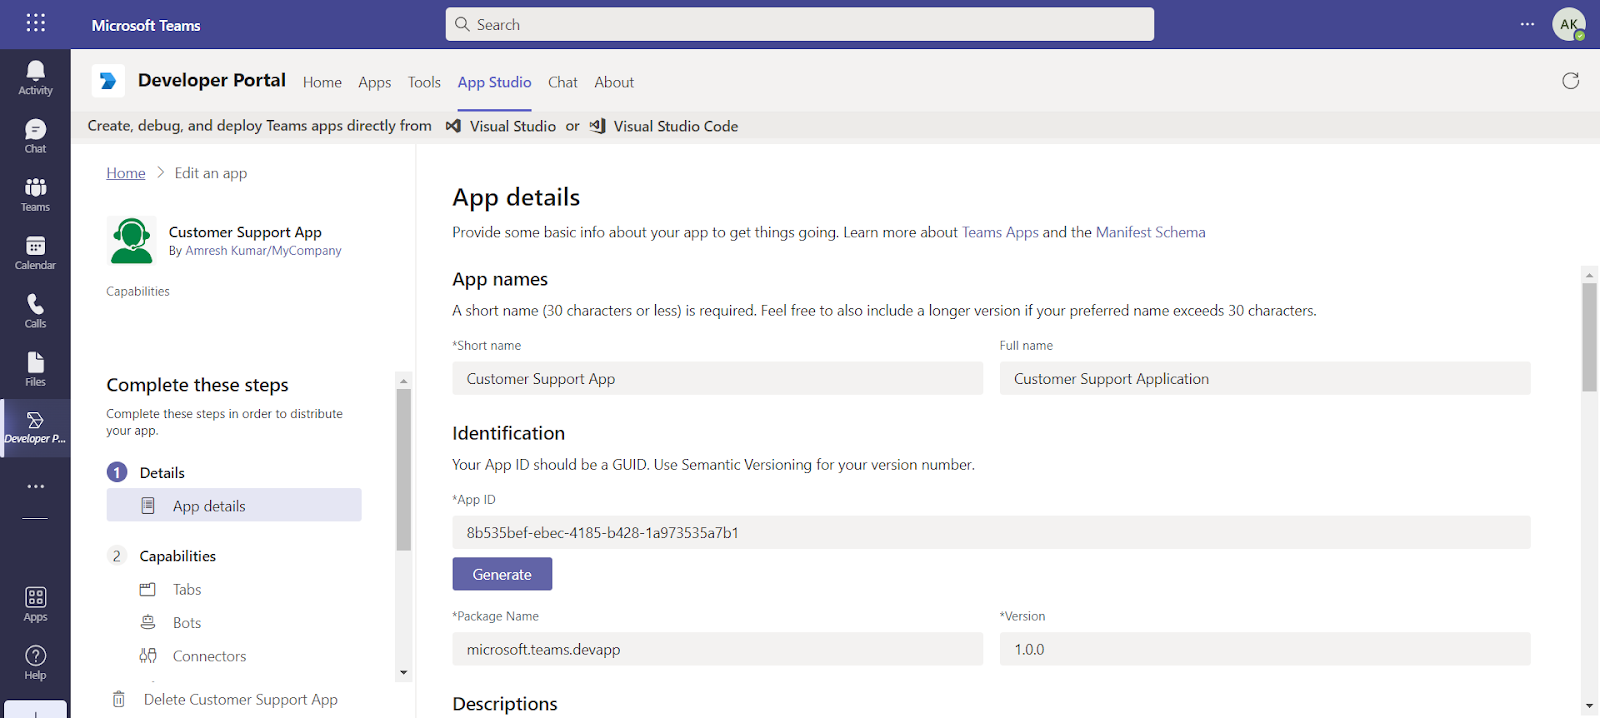
Task: Open the About tab in Developer Portal
Action: click(614, 82)
